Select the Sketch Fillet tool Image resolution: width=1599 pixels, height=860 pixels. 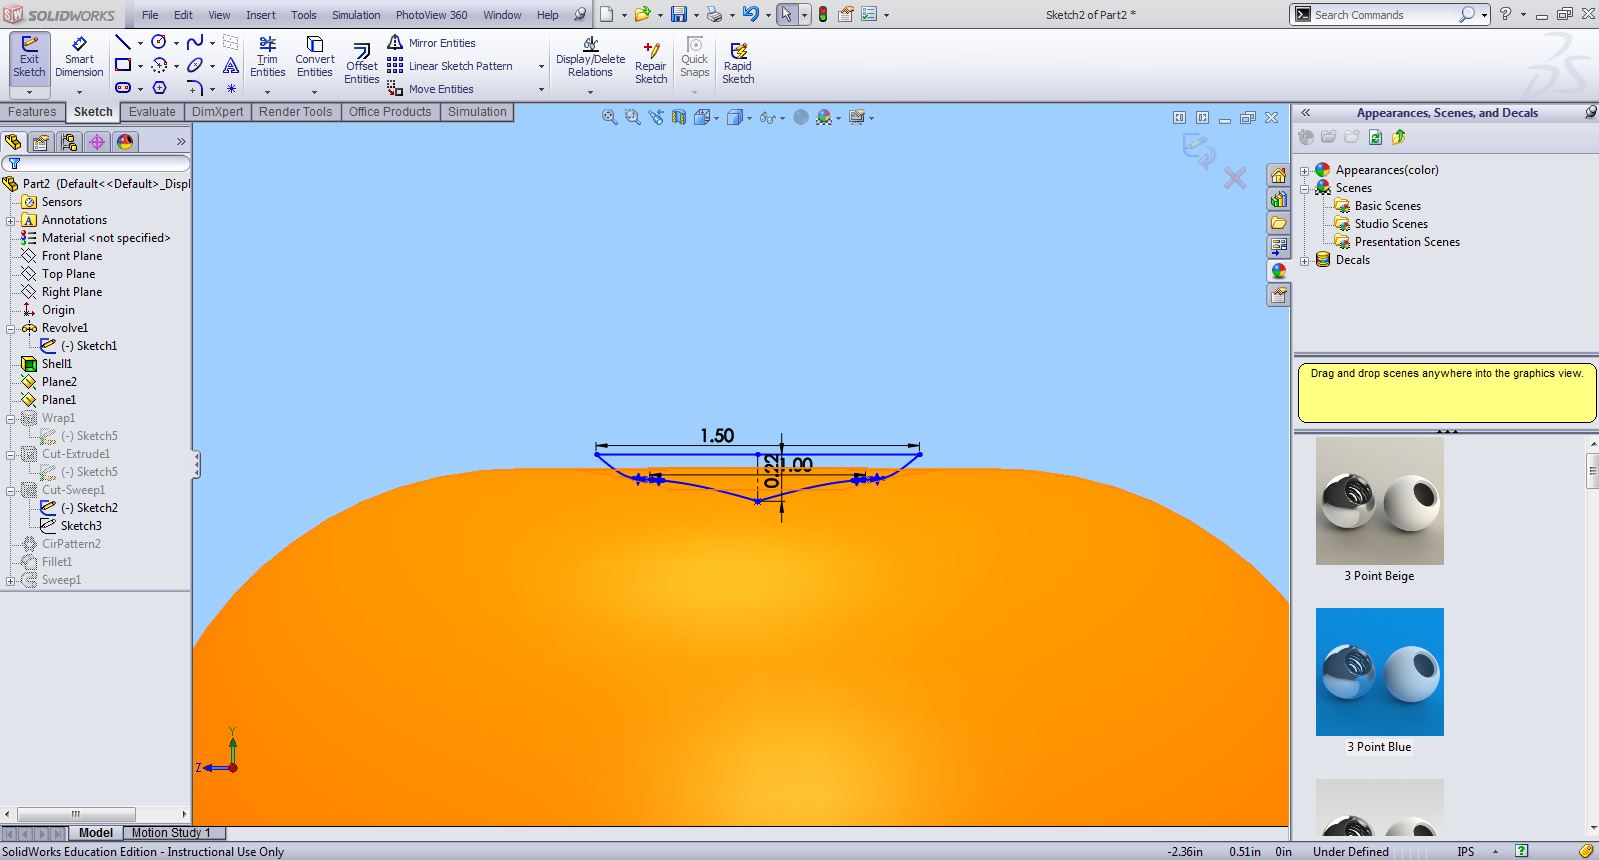195,88
